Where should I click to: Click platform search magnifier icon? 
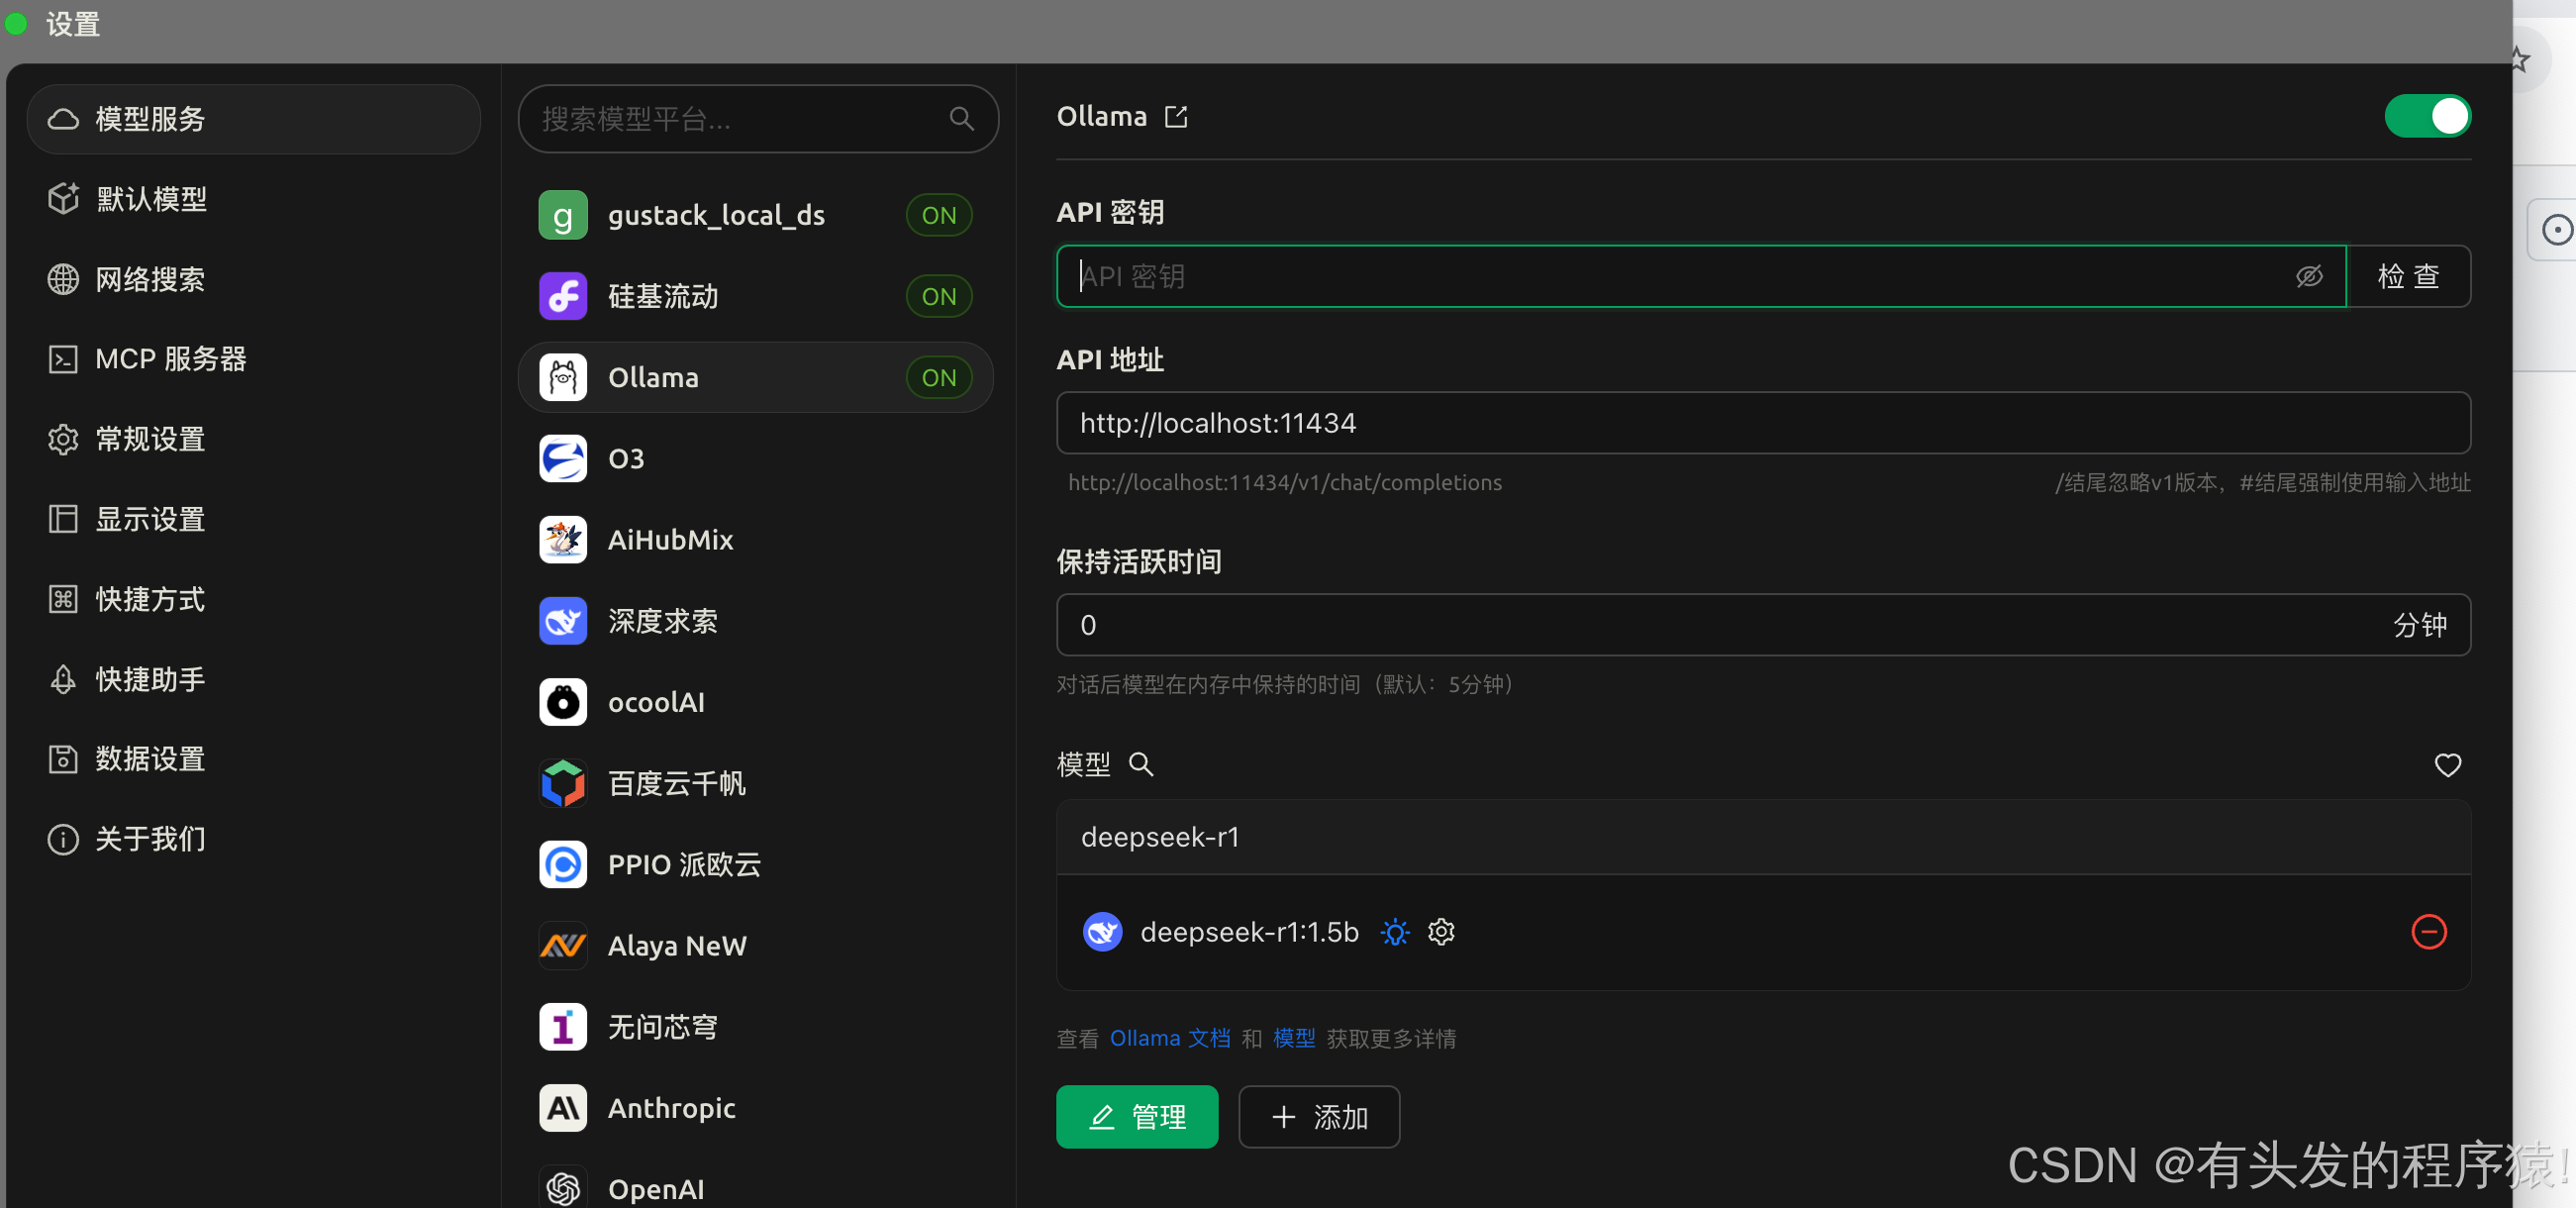(961, 119)
